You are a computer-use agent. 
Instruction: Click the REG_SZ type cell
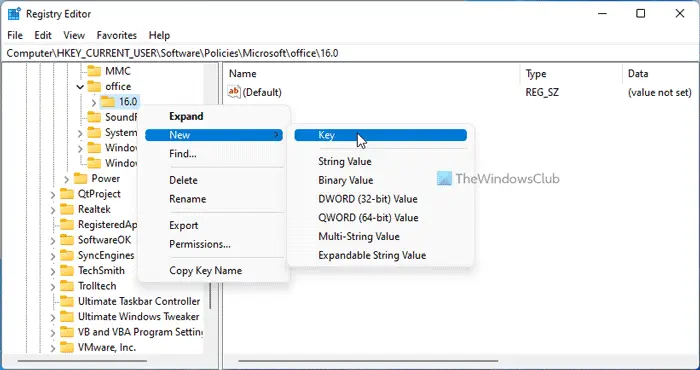pos(542,92)
